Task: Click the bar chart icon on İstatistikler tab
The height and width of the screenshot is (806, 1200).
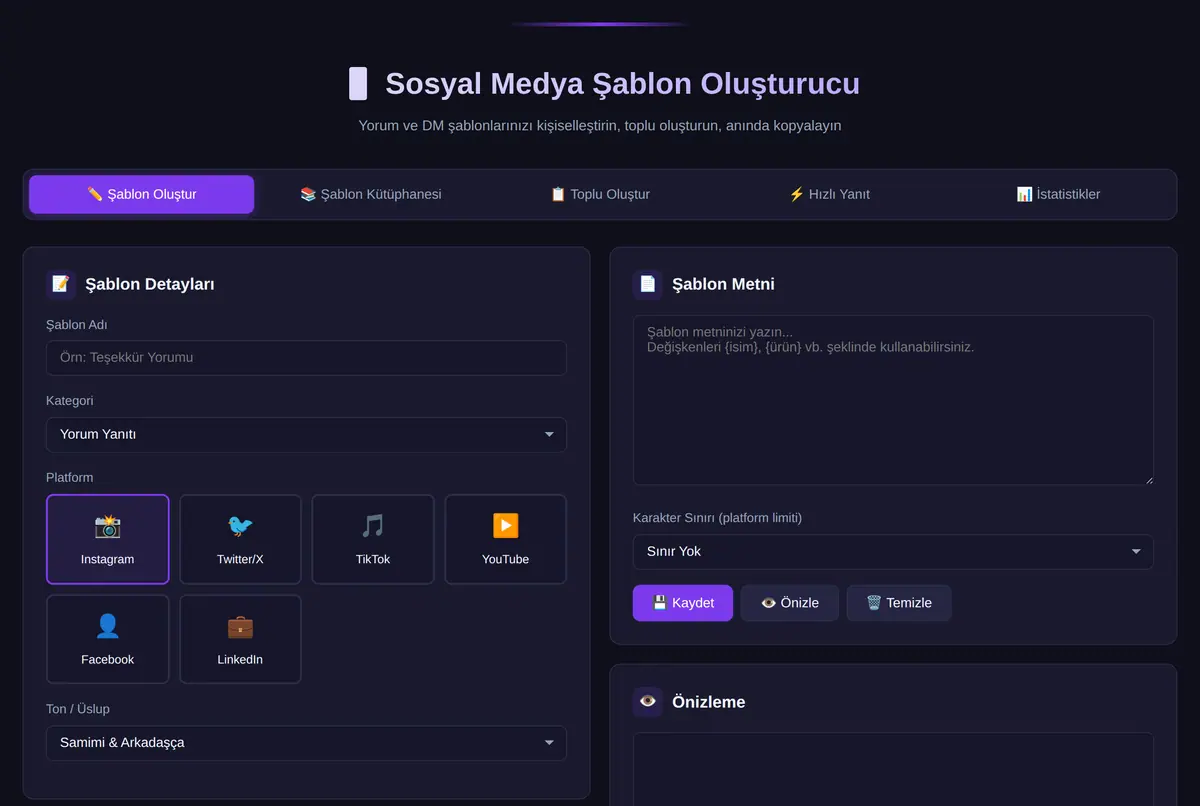Action: 1024,194
